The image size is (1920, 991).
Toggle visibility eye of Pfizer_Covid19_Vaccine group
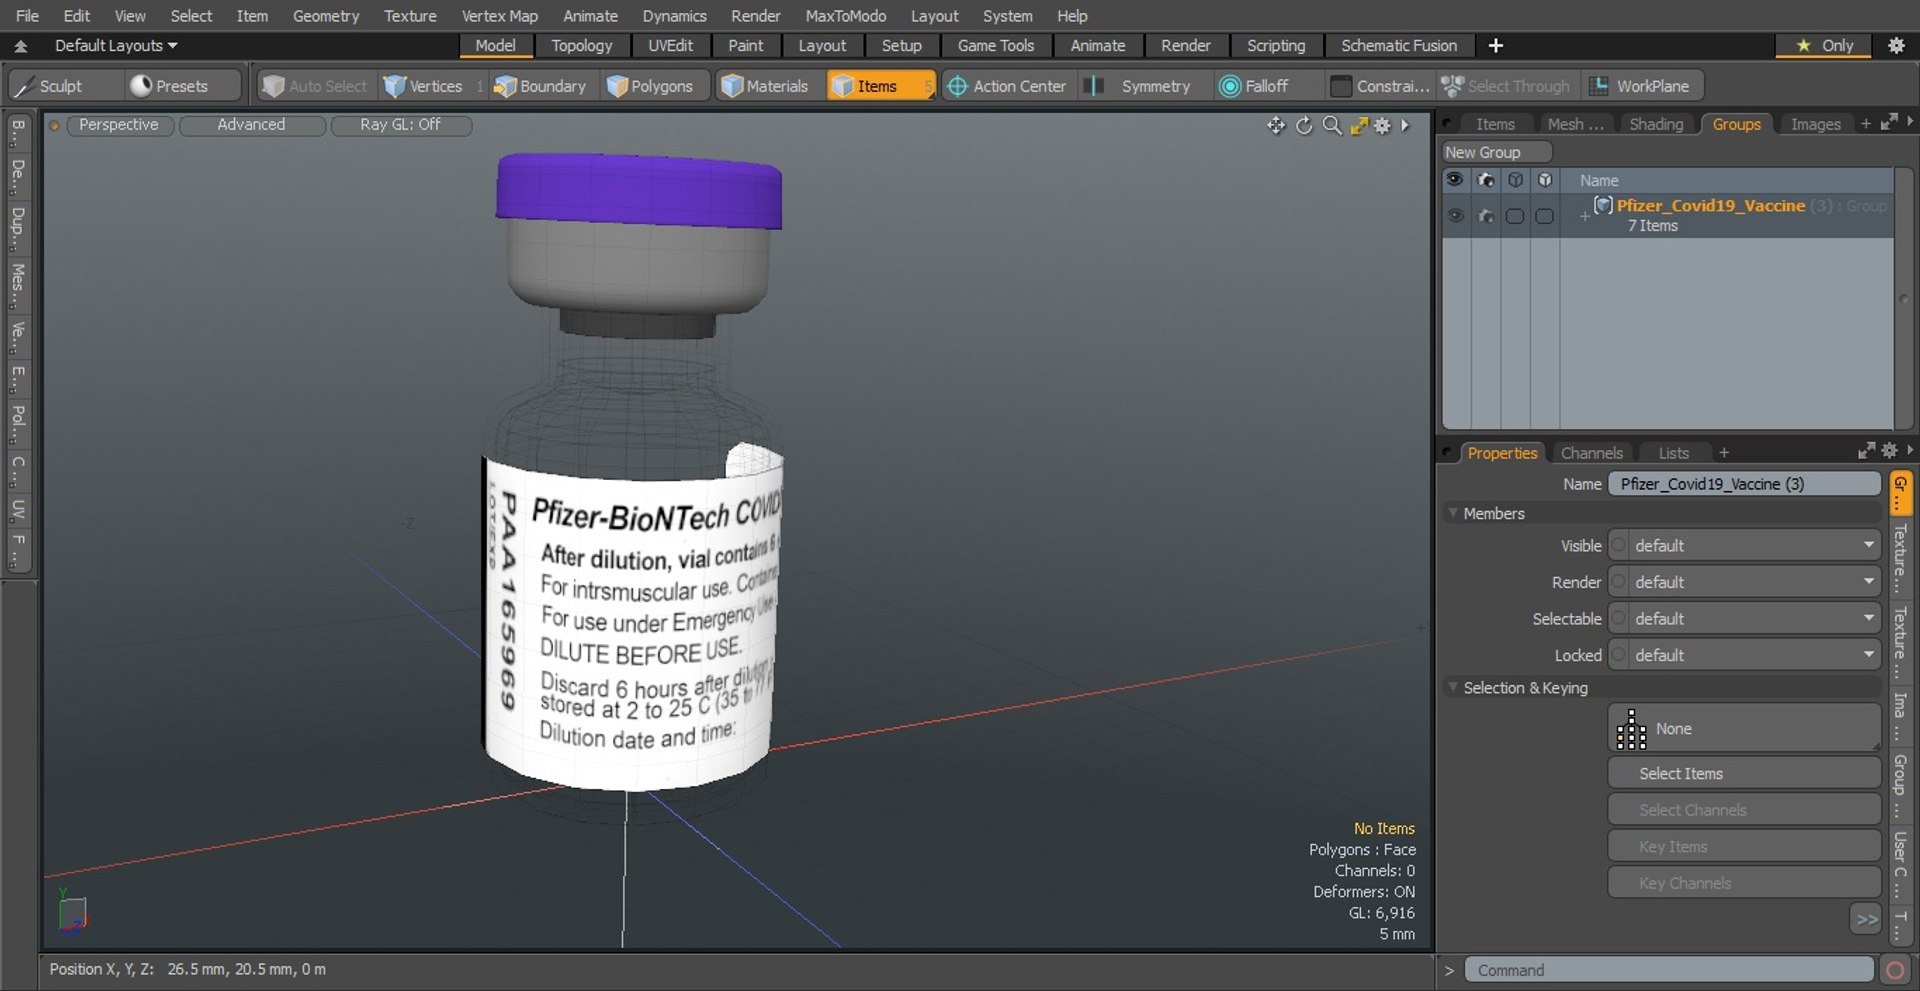(x=1456, y=216)
